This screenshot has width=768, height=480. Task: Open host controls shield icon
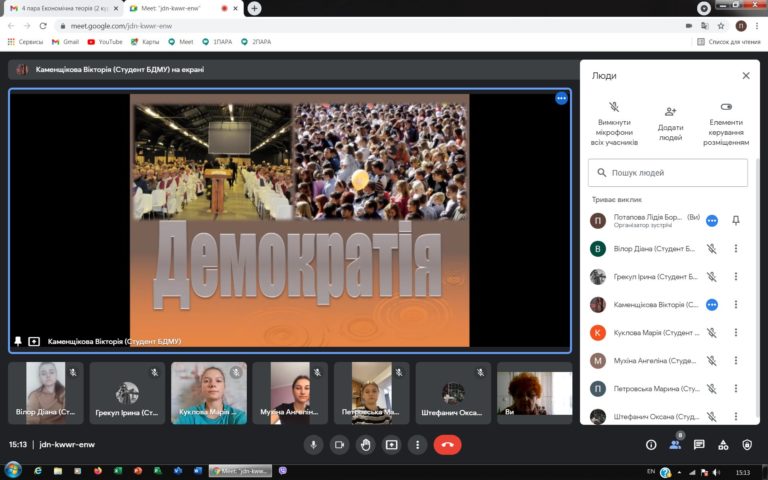coord(747,445)
